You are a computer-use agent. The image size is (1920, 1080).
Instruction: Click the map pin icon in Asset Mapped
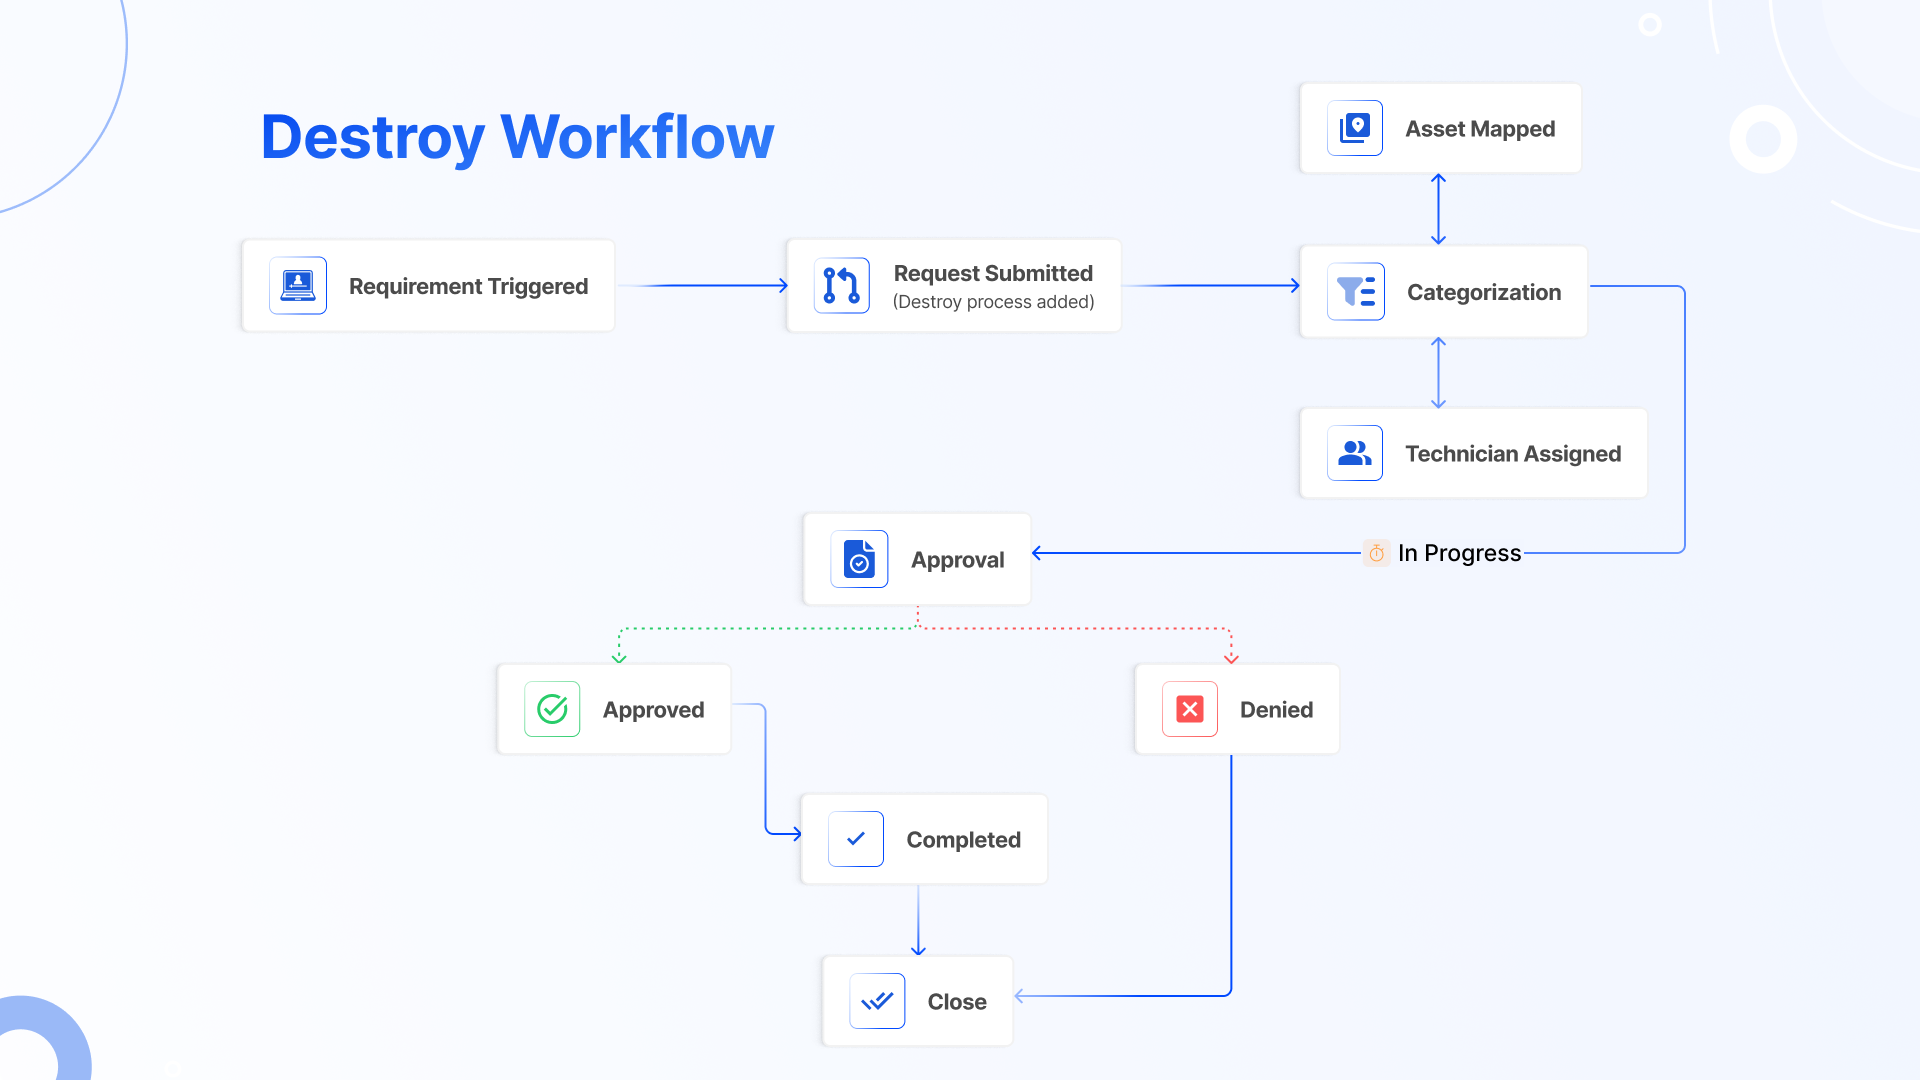(1355, 128)
